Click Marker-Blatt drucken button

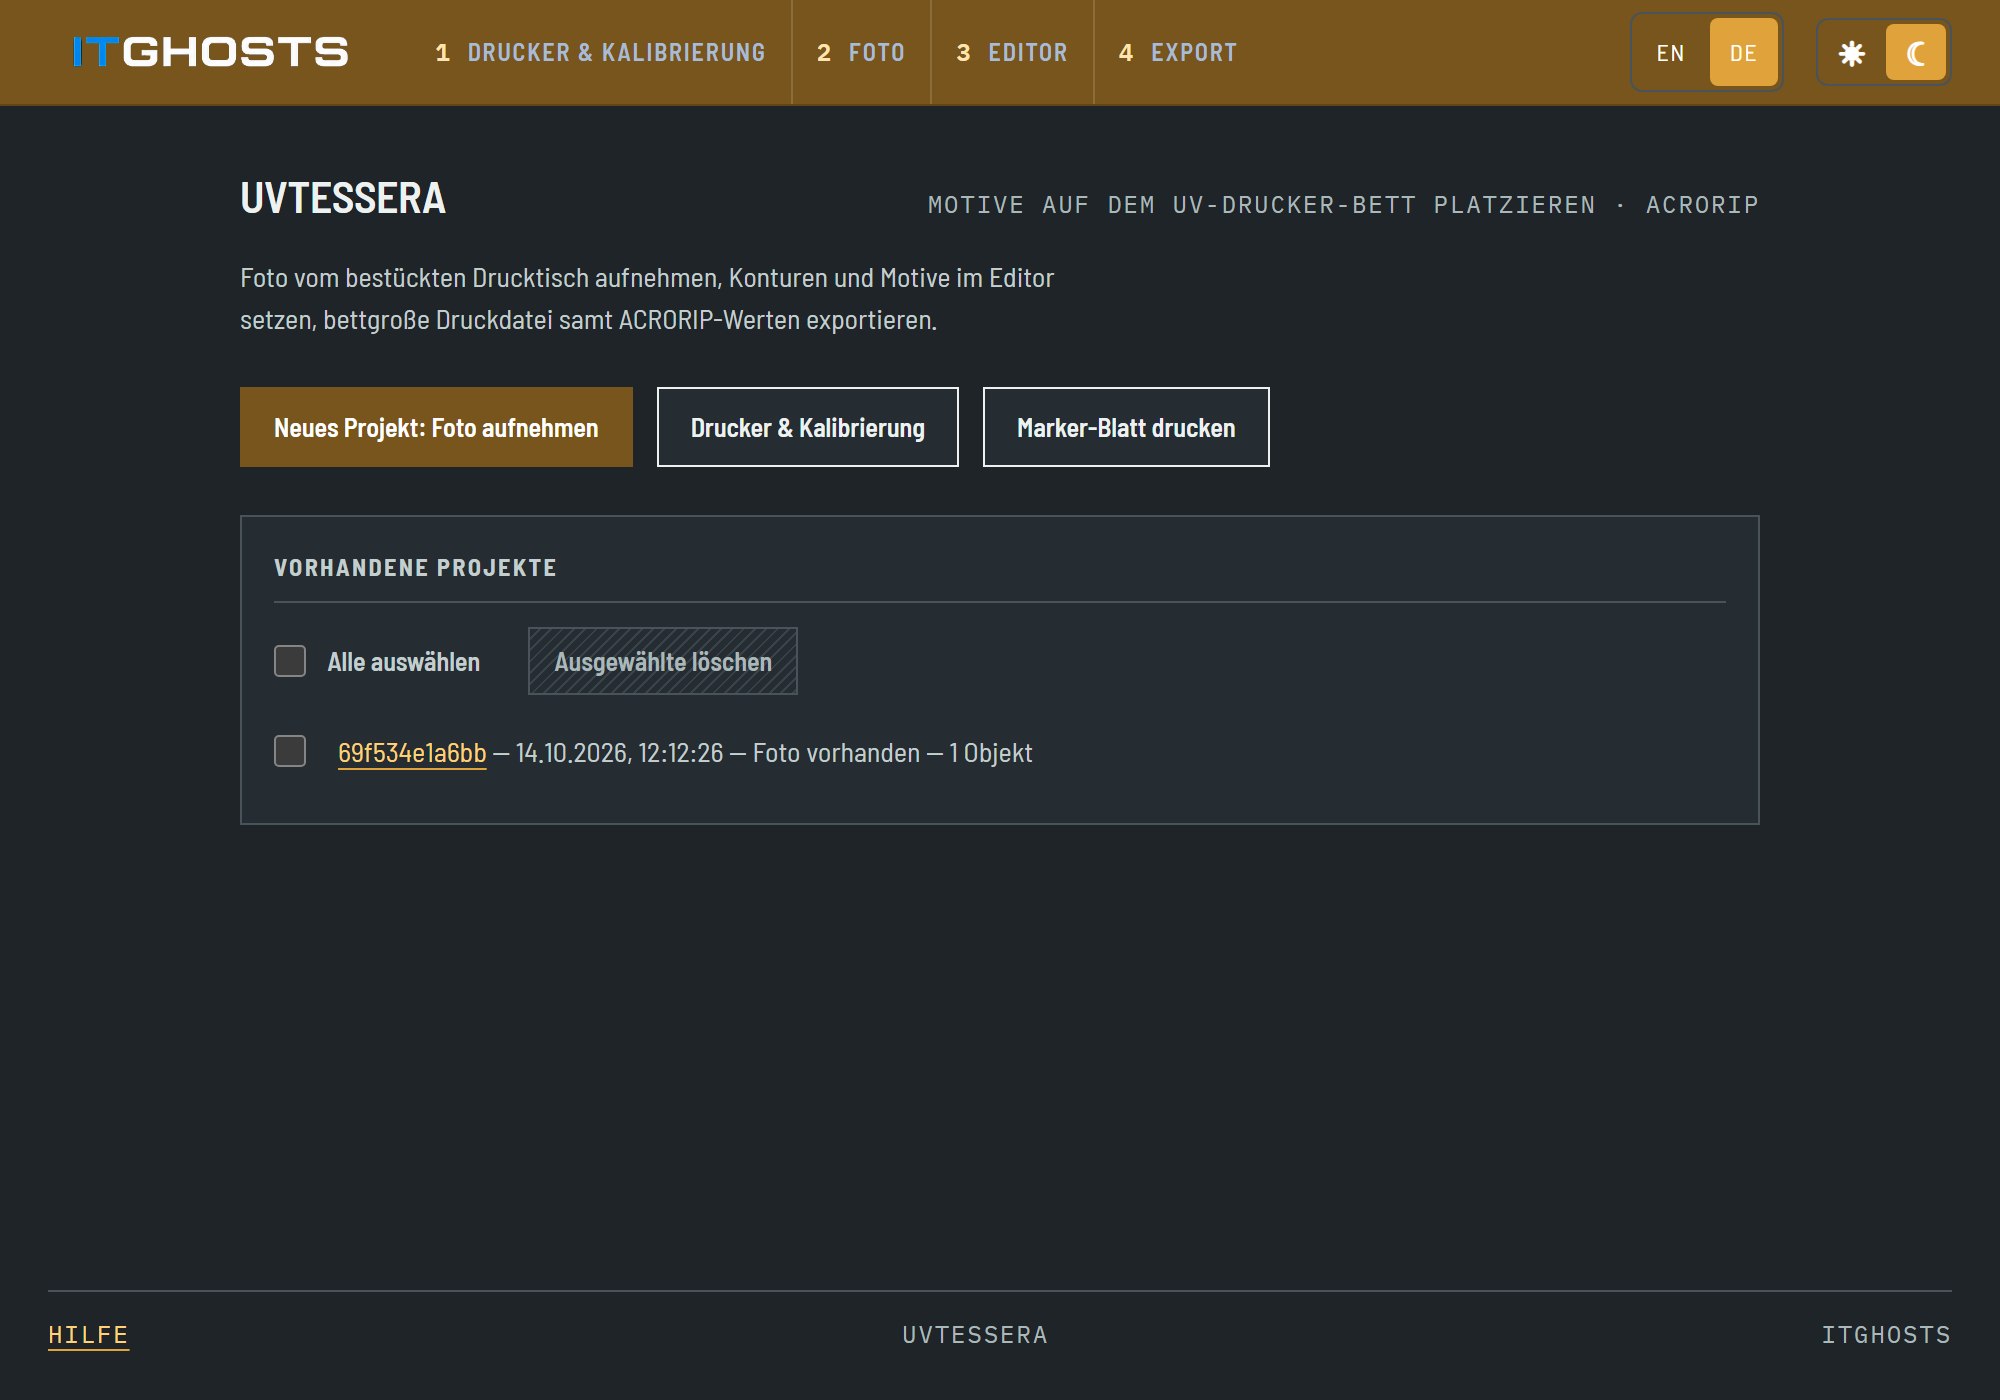pos(1126,427)
